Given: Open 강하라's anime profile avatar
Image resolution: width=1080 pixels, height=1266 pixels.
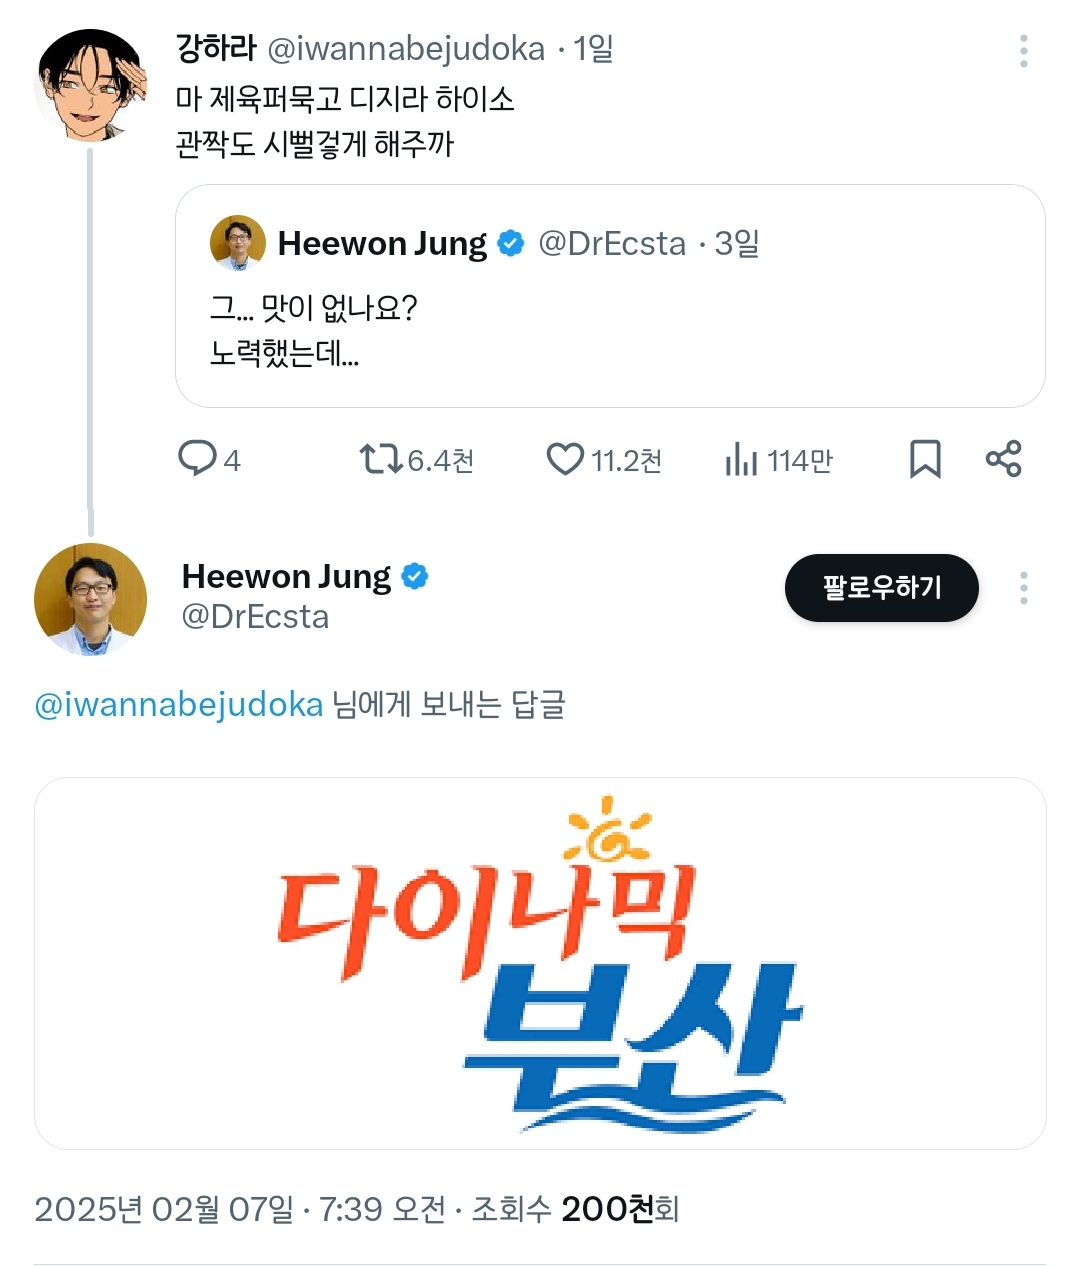Looking at the screenshot, I should click(91, 86).
